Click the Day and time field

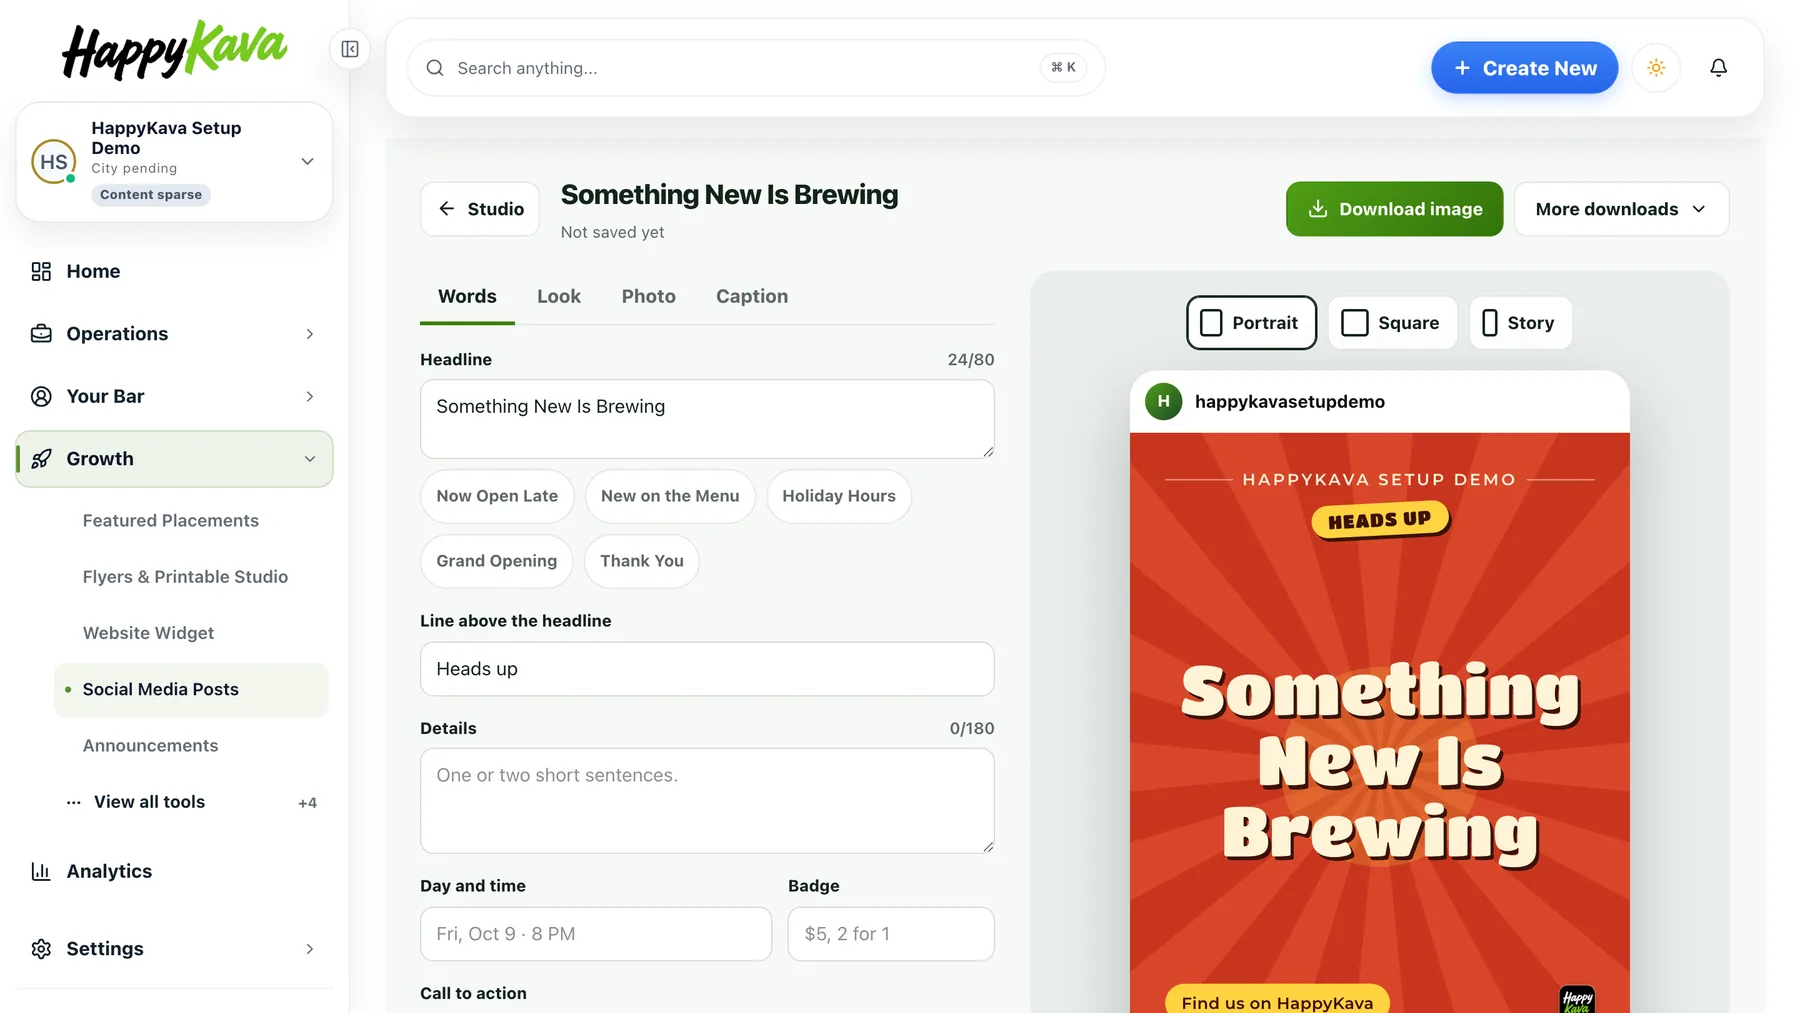596,934
